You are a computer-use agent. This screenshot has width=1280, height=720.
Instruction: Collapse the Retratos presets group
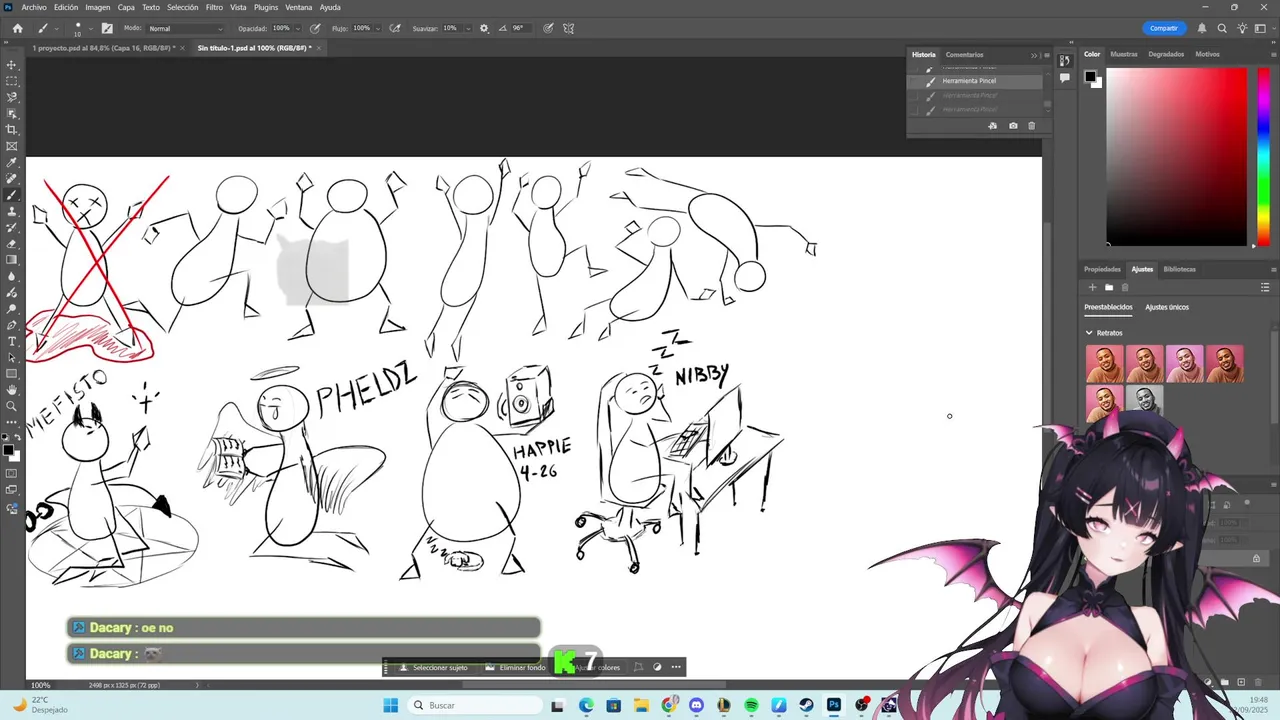tap(1089, 333)
